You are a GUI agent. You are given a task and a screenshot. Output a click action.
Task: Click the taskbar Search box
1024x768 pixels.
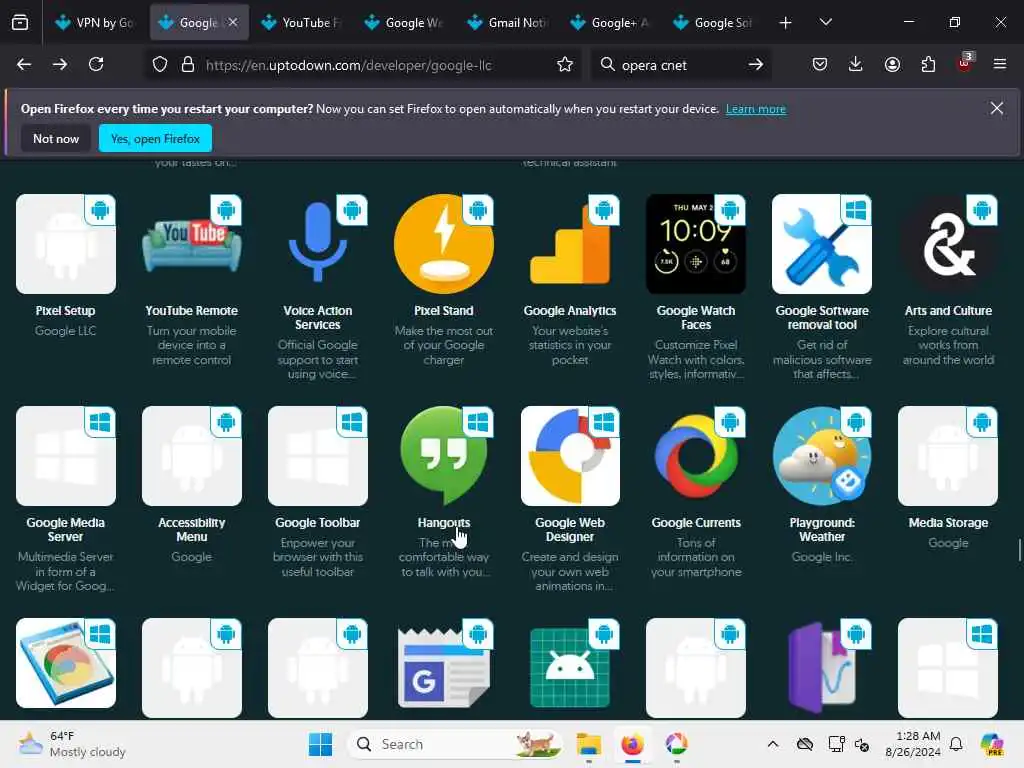coord(455,744)
